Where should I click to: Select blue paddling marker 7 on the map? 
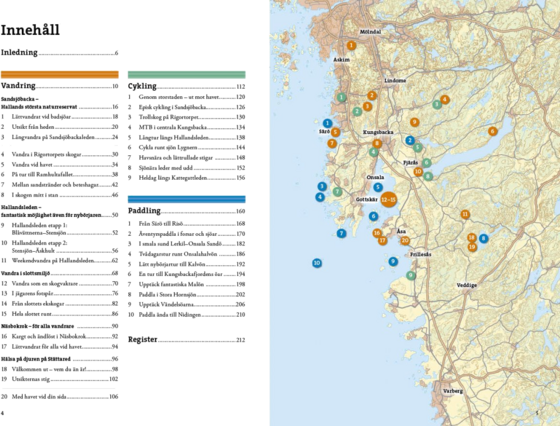(341, 234)
